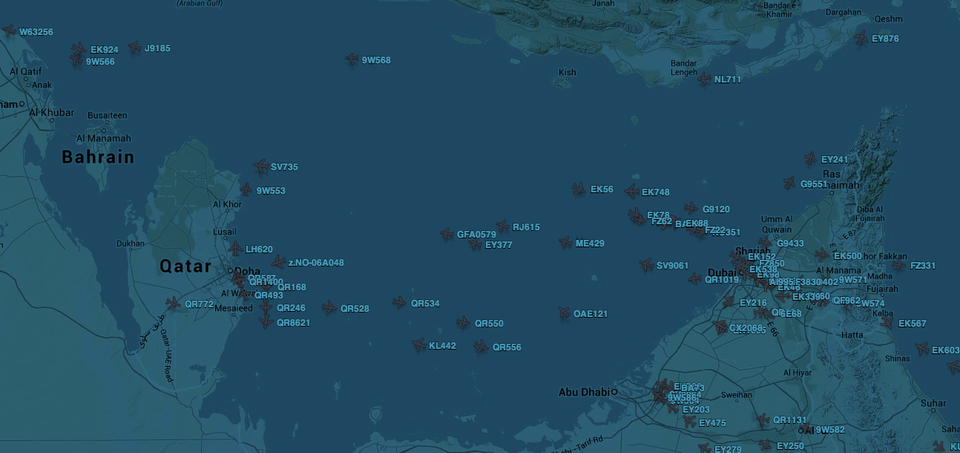Select the QR534 aircraft icon
Image resolution: width=960 pixels, height=453 pixels.
coord(400,303)
